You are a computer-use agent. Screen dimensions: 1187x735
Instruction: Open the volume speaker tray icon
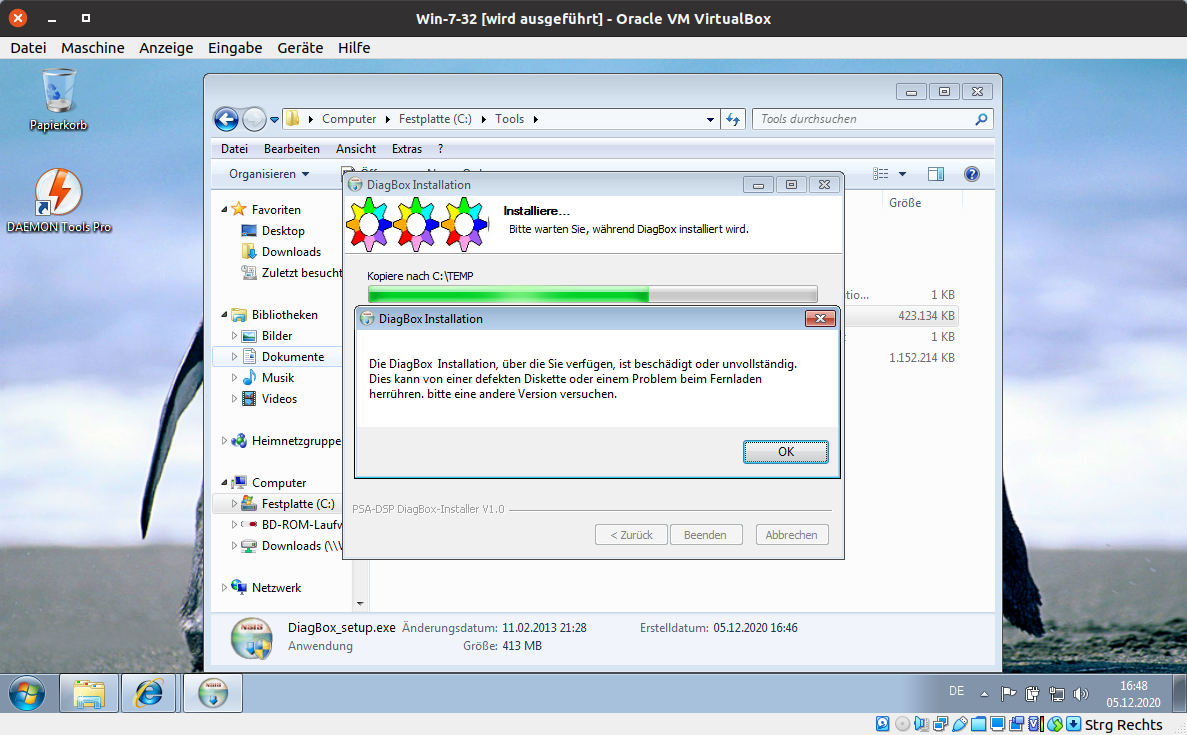tap(1081, 693)
